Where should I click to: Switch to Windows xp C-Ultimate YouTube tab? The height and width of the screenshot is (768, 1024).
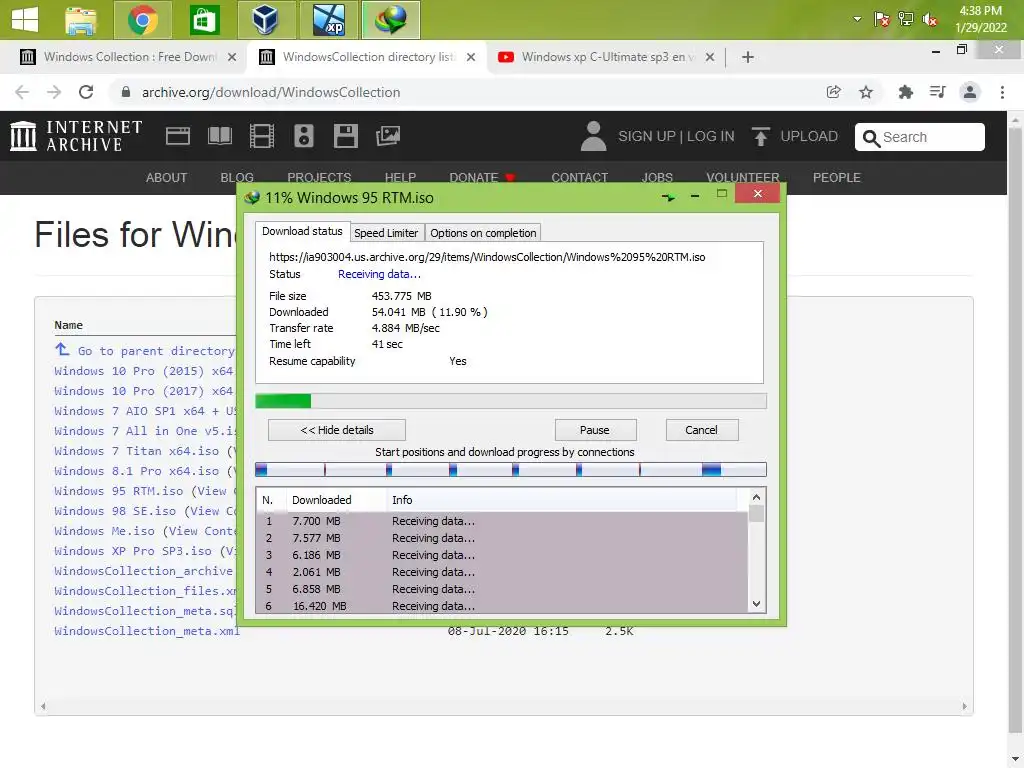[x=608, y=57]
